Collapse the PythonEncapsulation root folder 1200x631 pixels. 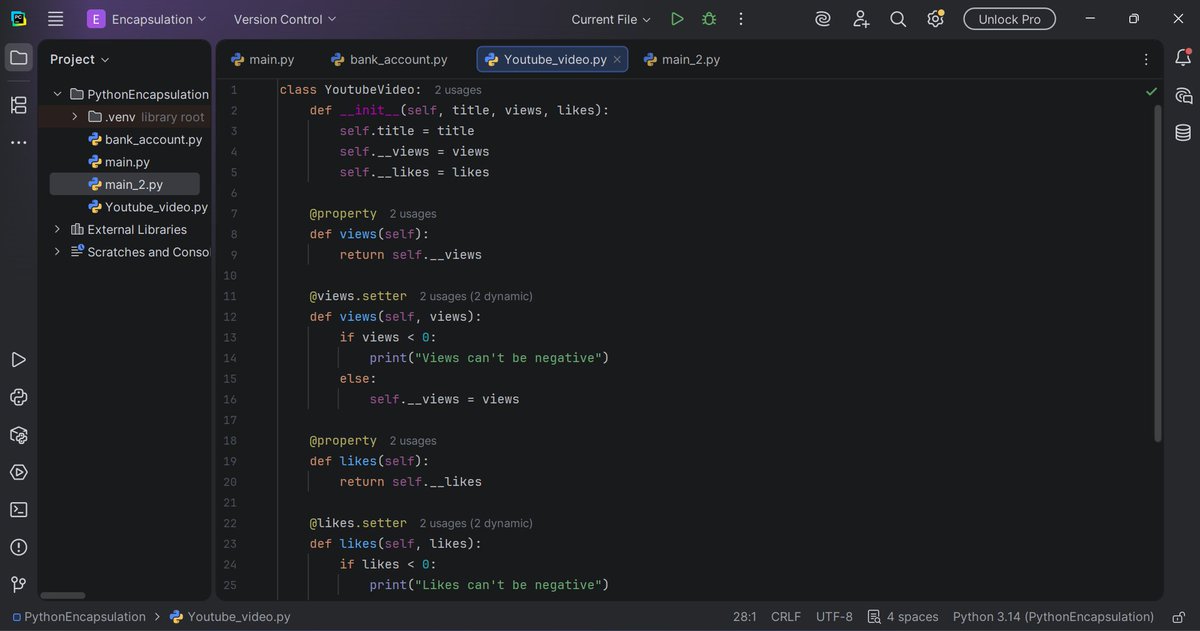point(57,94)
